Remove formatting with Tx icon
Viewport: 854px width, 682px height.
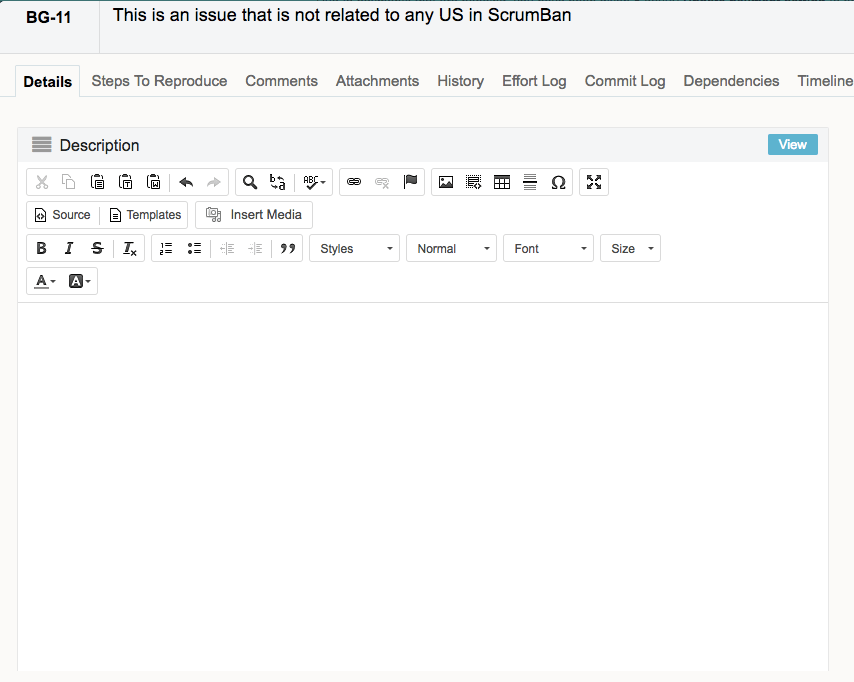pos(130,248)
